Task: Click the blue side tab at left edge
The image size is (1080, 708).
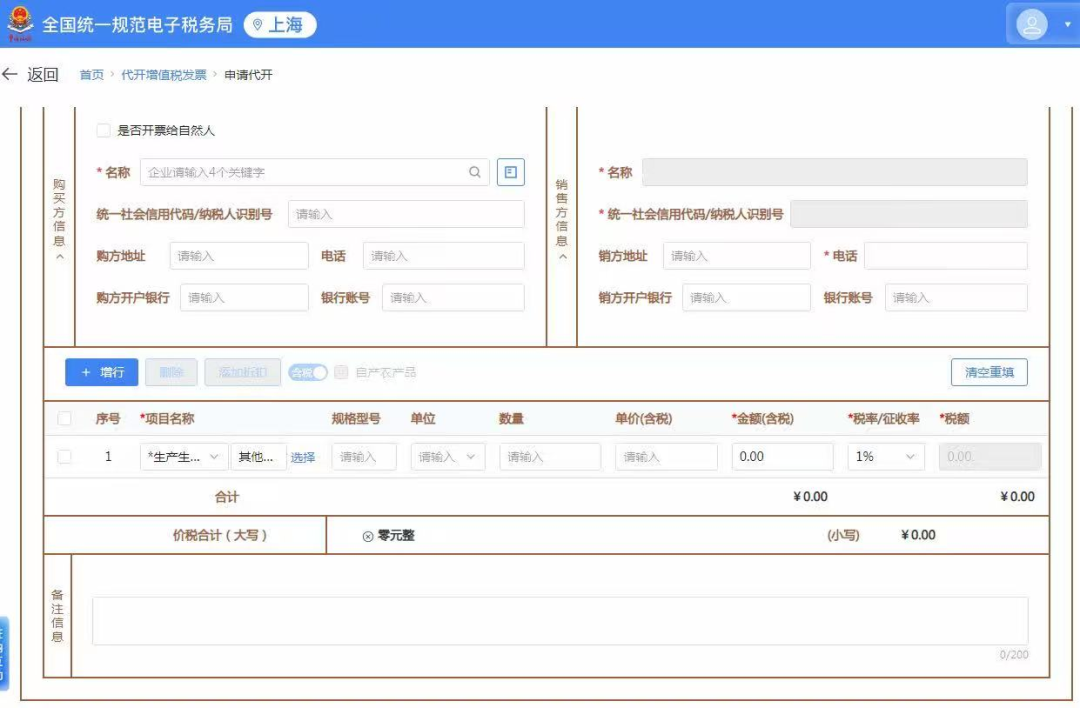Action: pyautogui.click(x=4, y=653)
